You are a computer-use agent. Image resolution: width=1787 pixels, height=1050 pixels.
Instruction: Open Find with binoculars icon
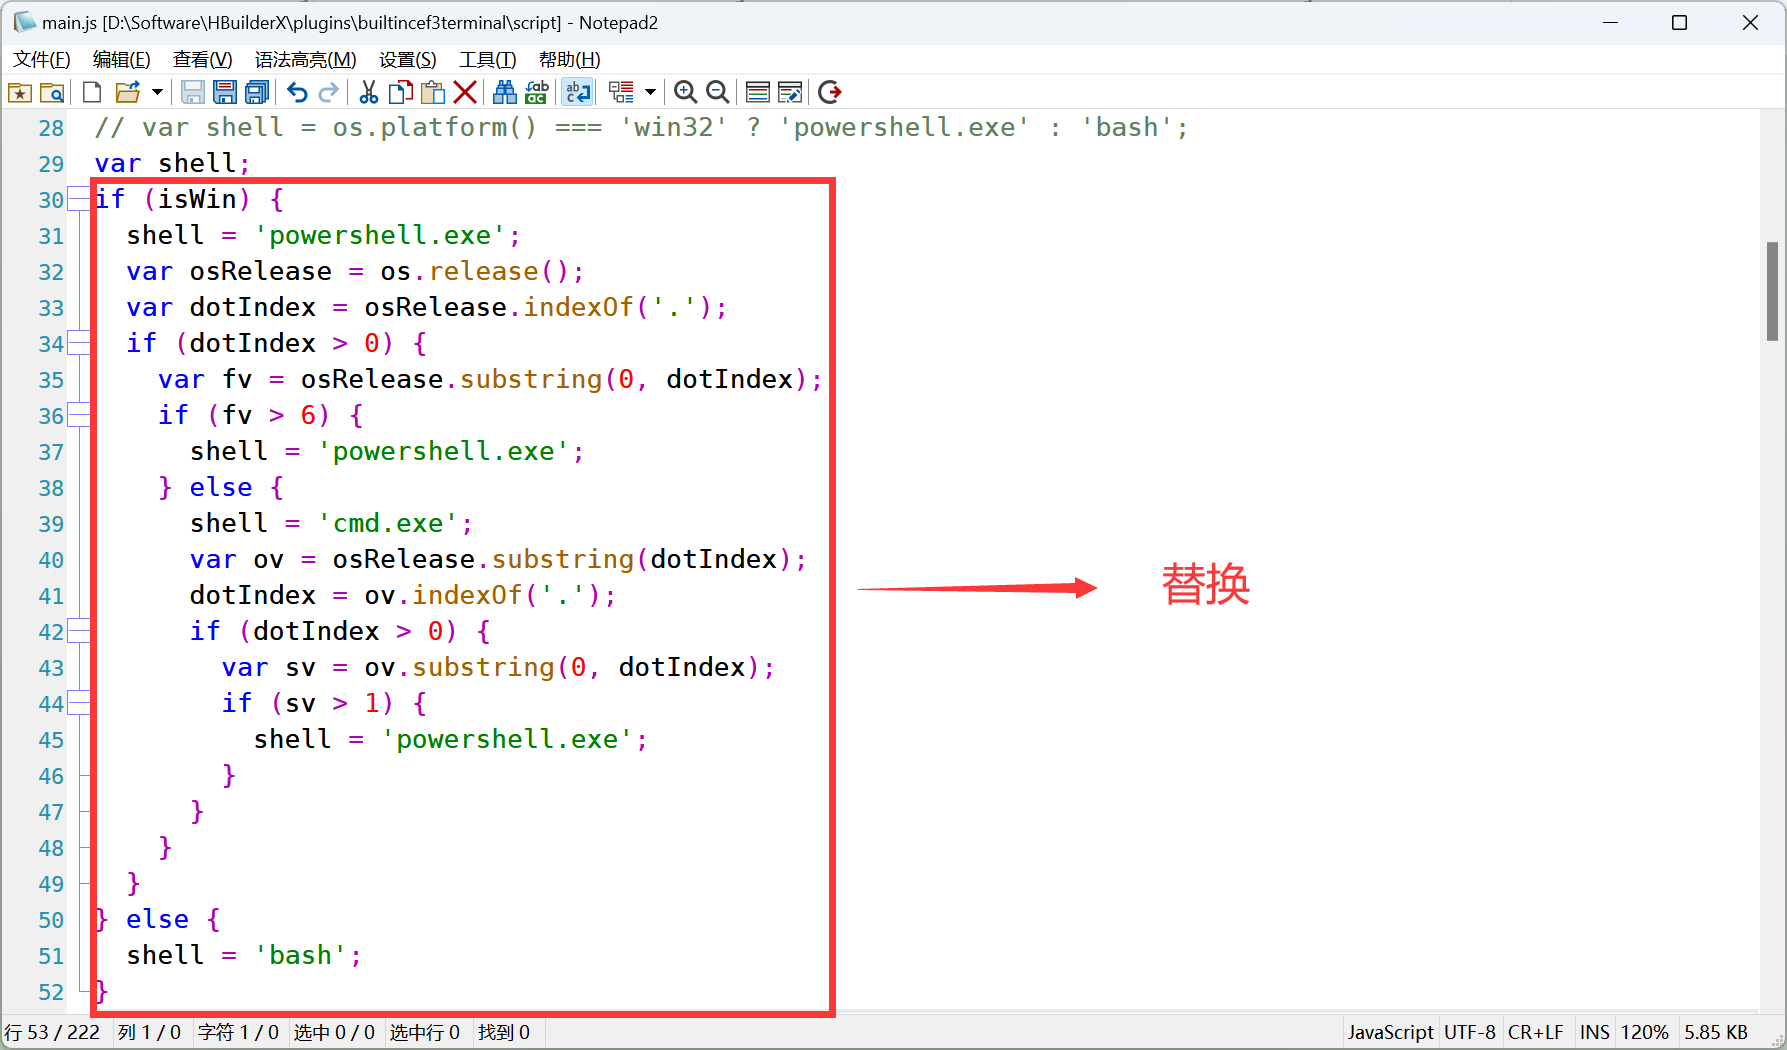point(505,93)
